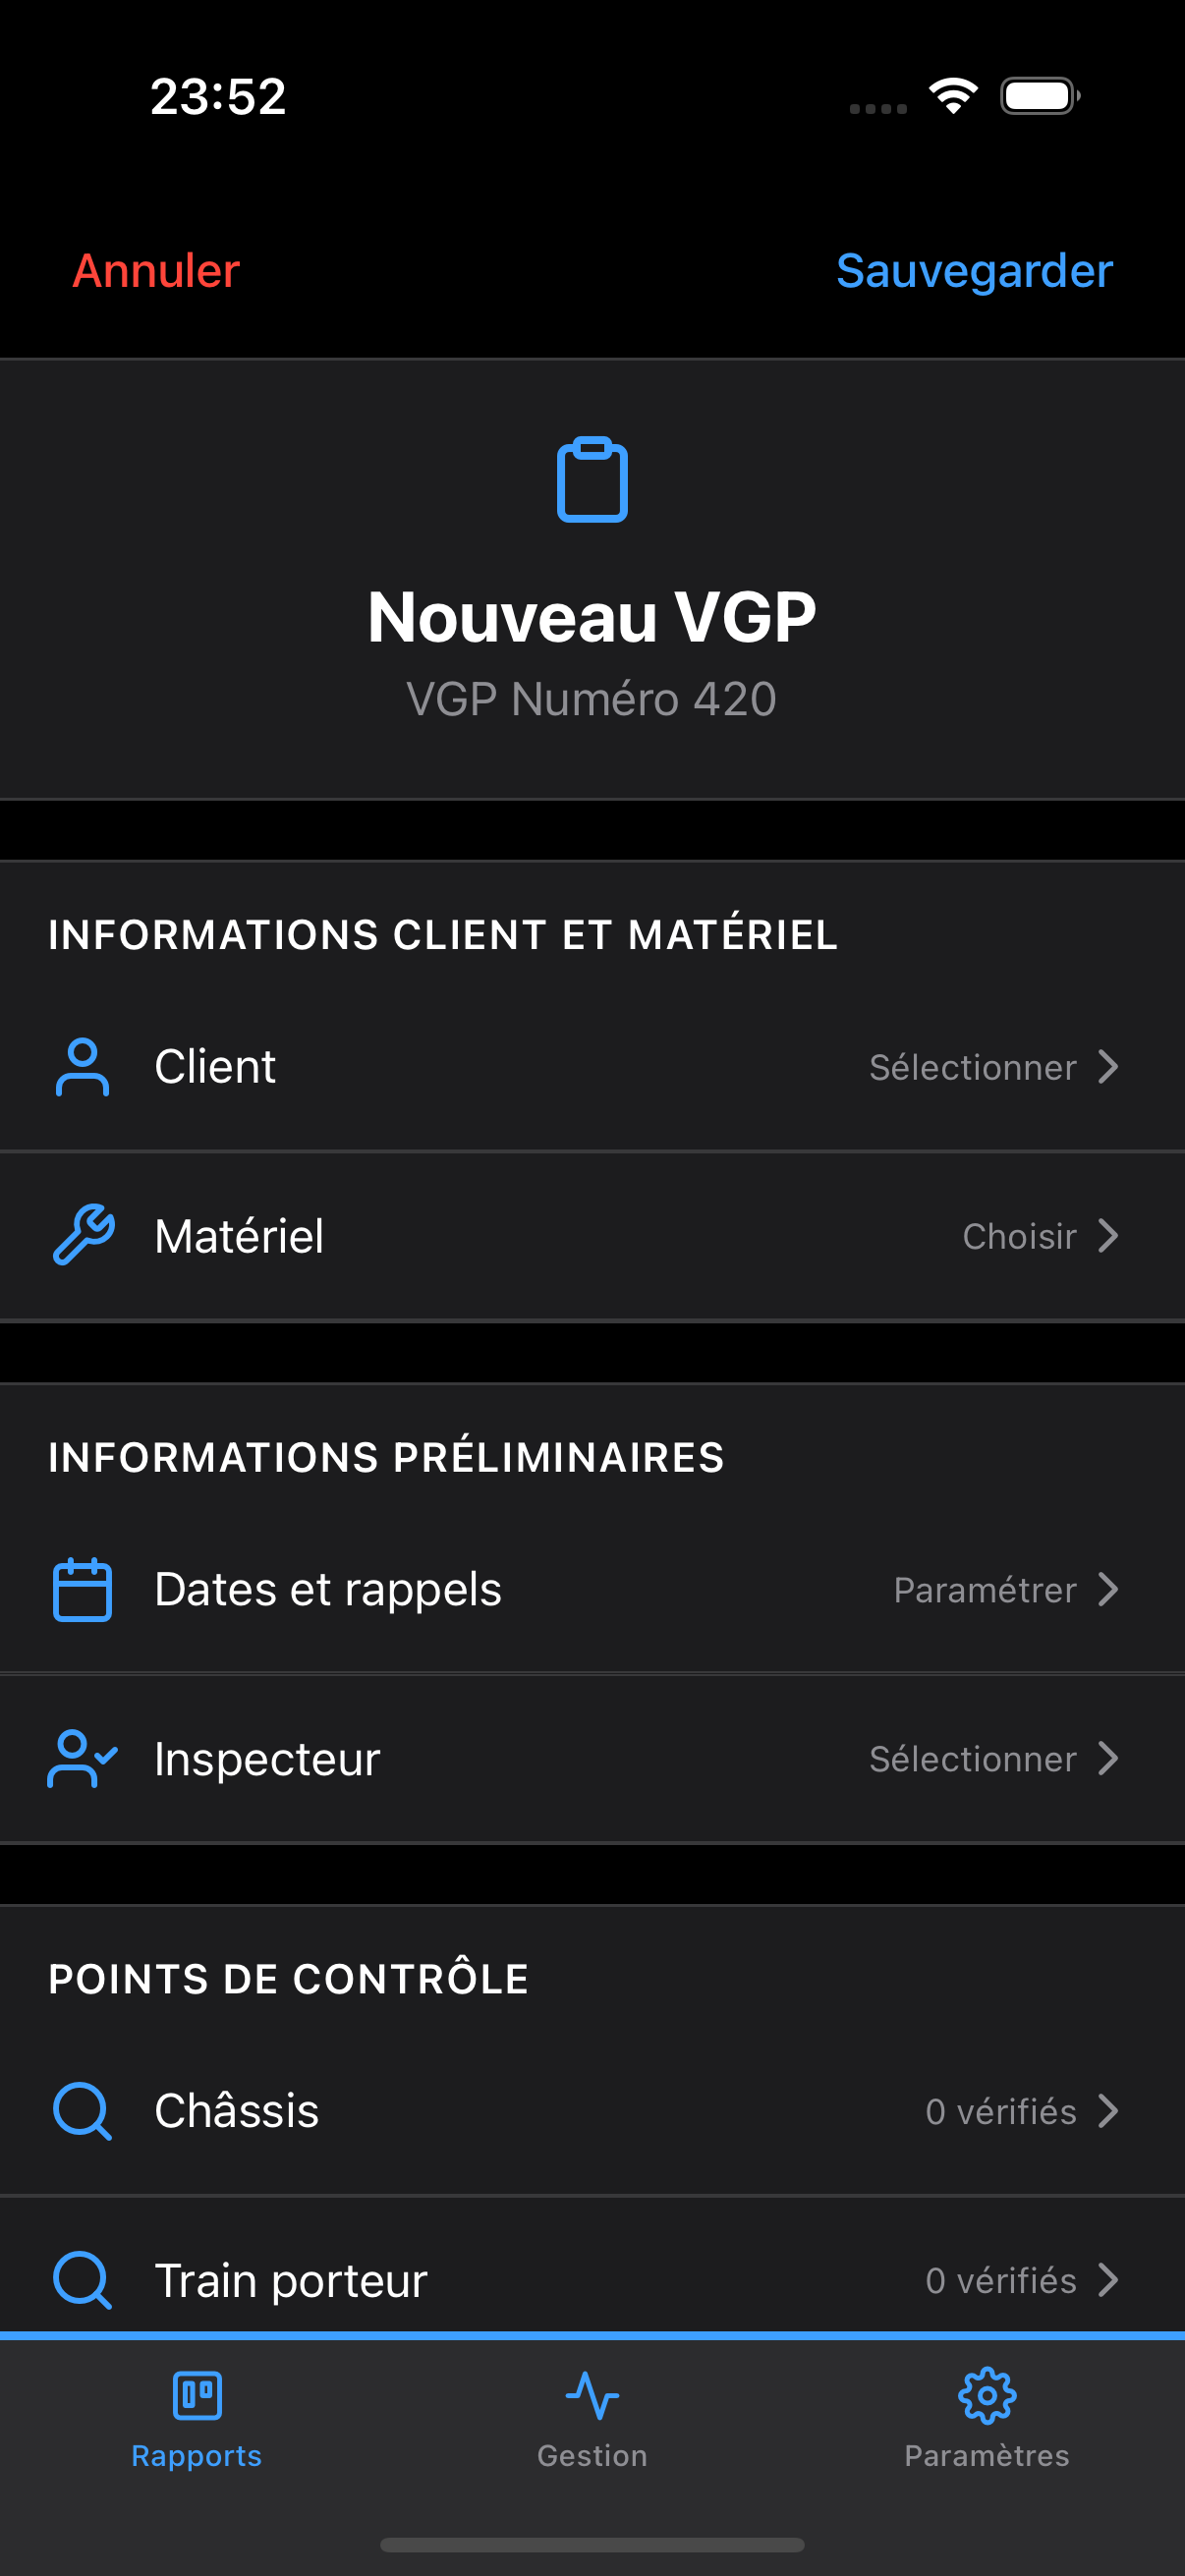Screen dimensions: 1185x2576
Task: Tap the VGP Numéro 420 subtitle
Action: (x=592, y=699)
